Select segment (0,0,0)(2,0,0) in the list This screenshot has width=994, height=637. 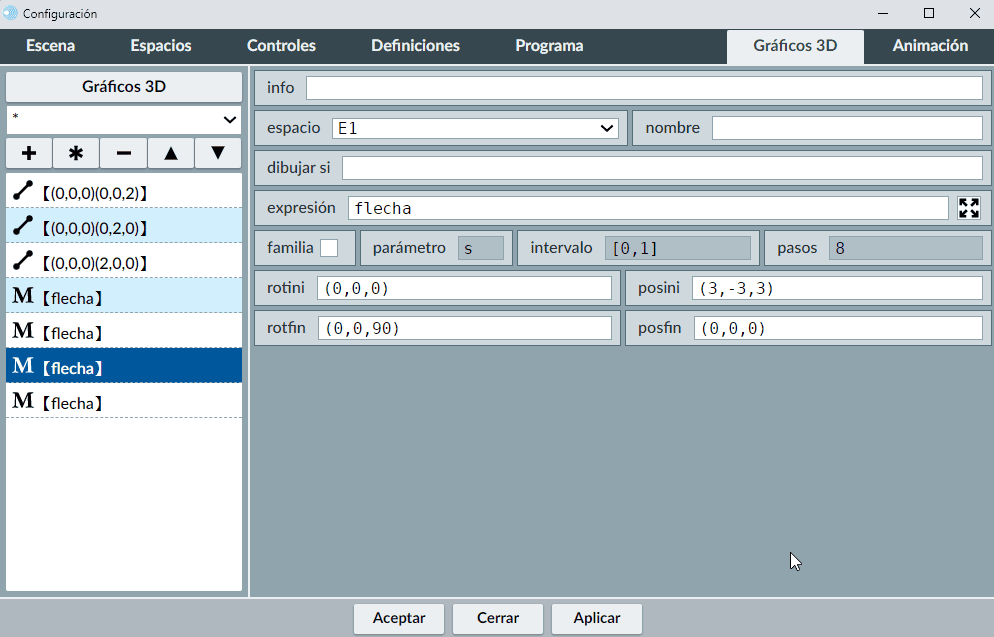point(124,262)
